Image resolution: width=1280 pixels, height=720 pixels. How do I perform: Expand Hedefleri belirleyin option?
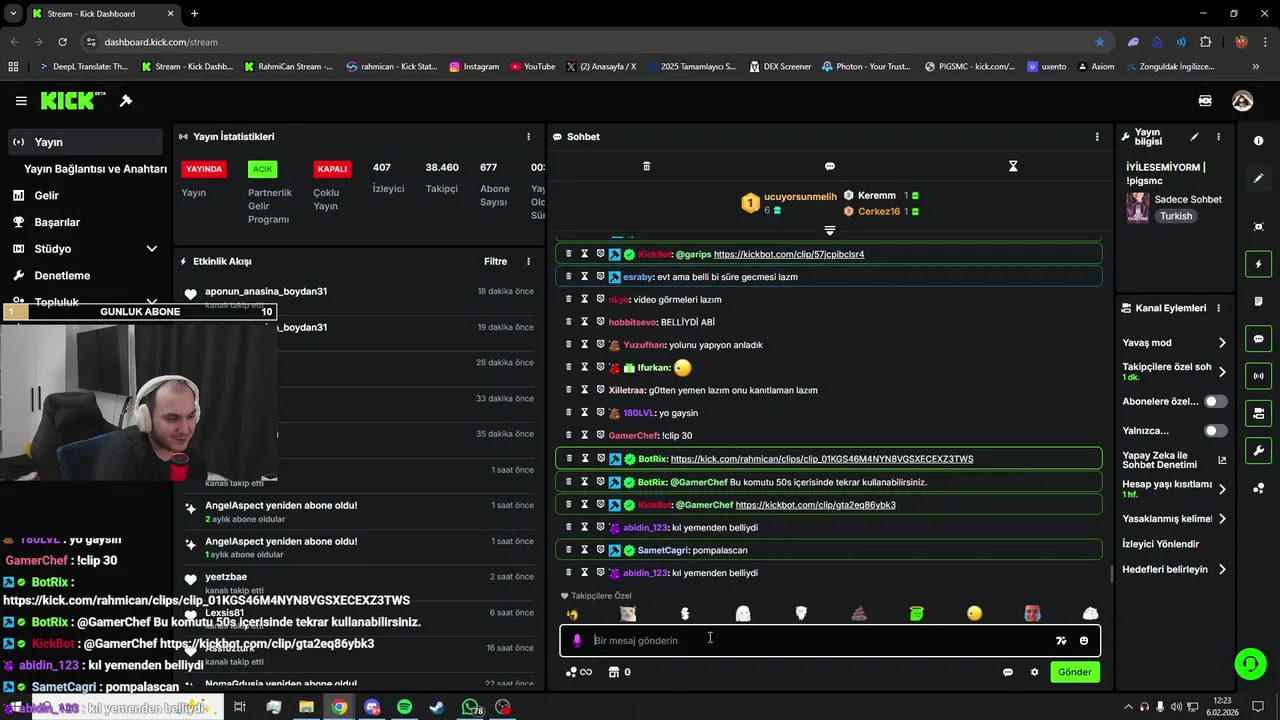pos(1222,570)
